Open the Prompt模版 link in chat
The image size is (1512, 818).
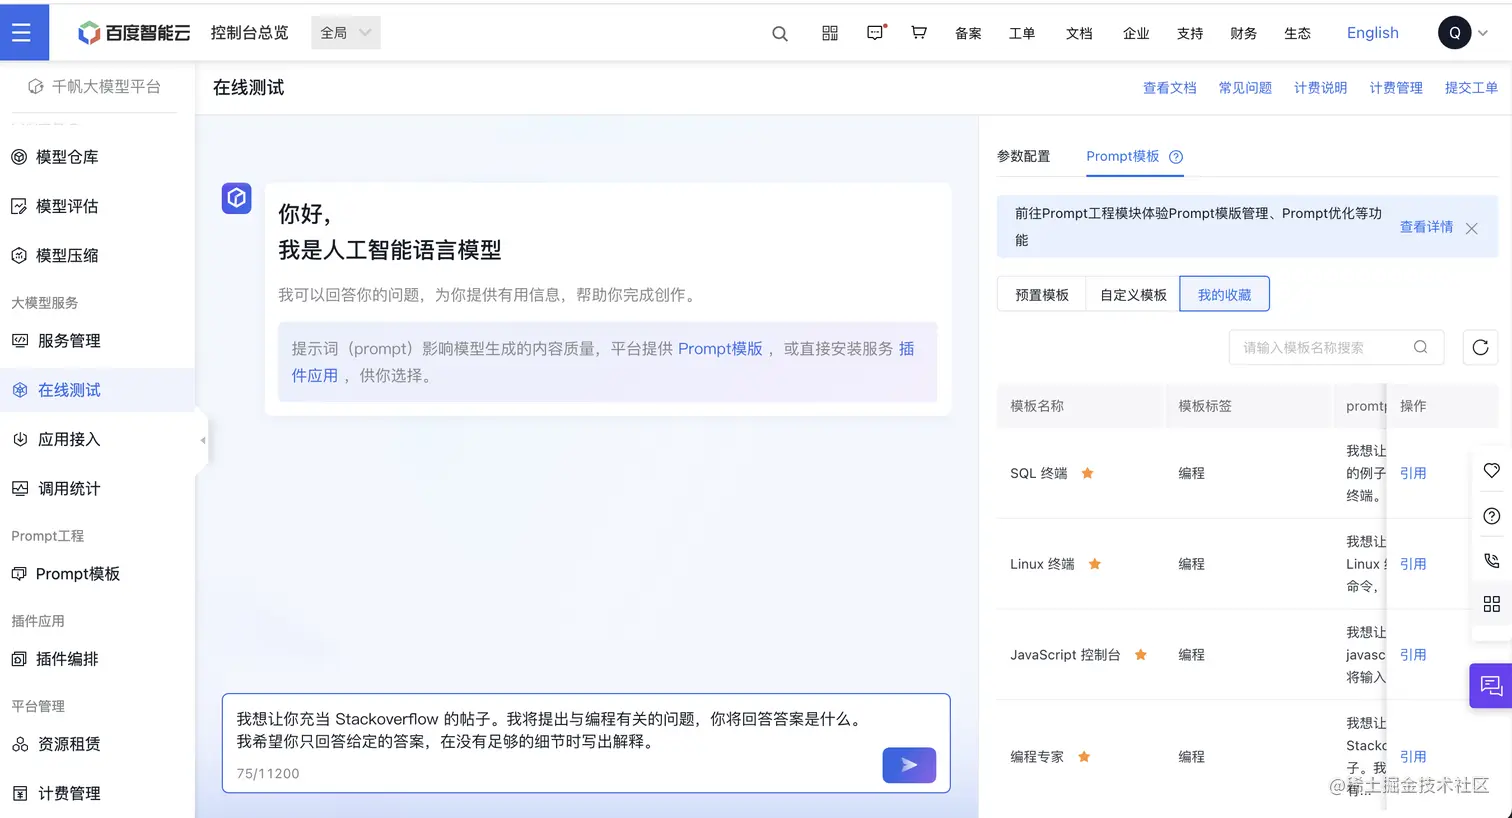720,348
